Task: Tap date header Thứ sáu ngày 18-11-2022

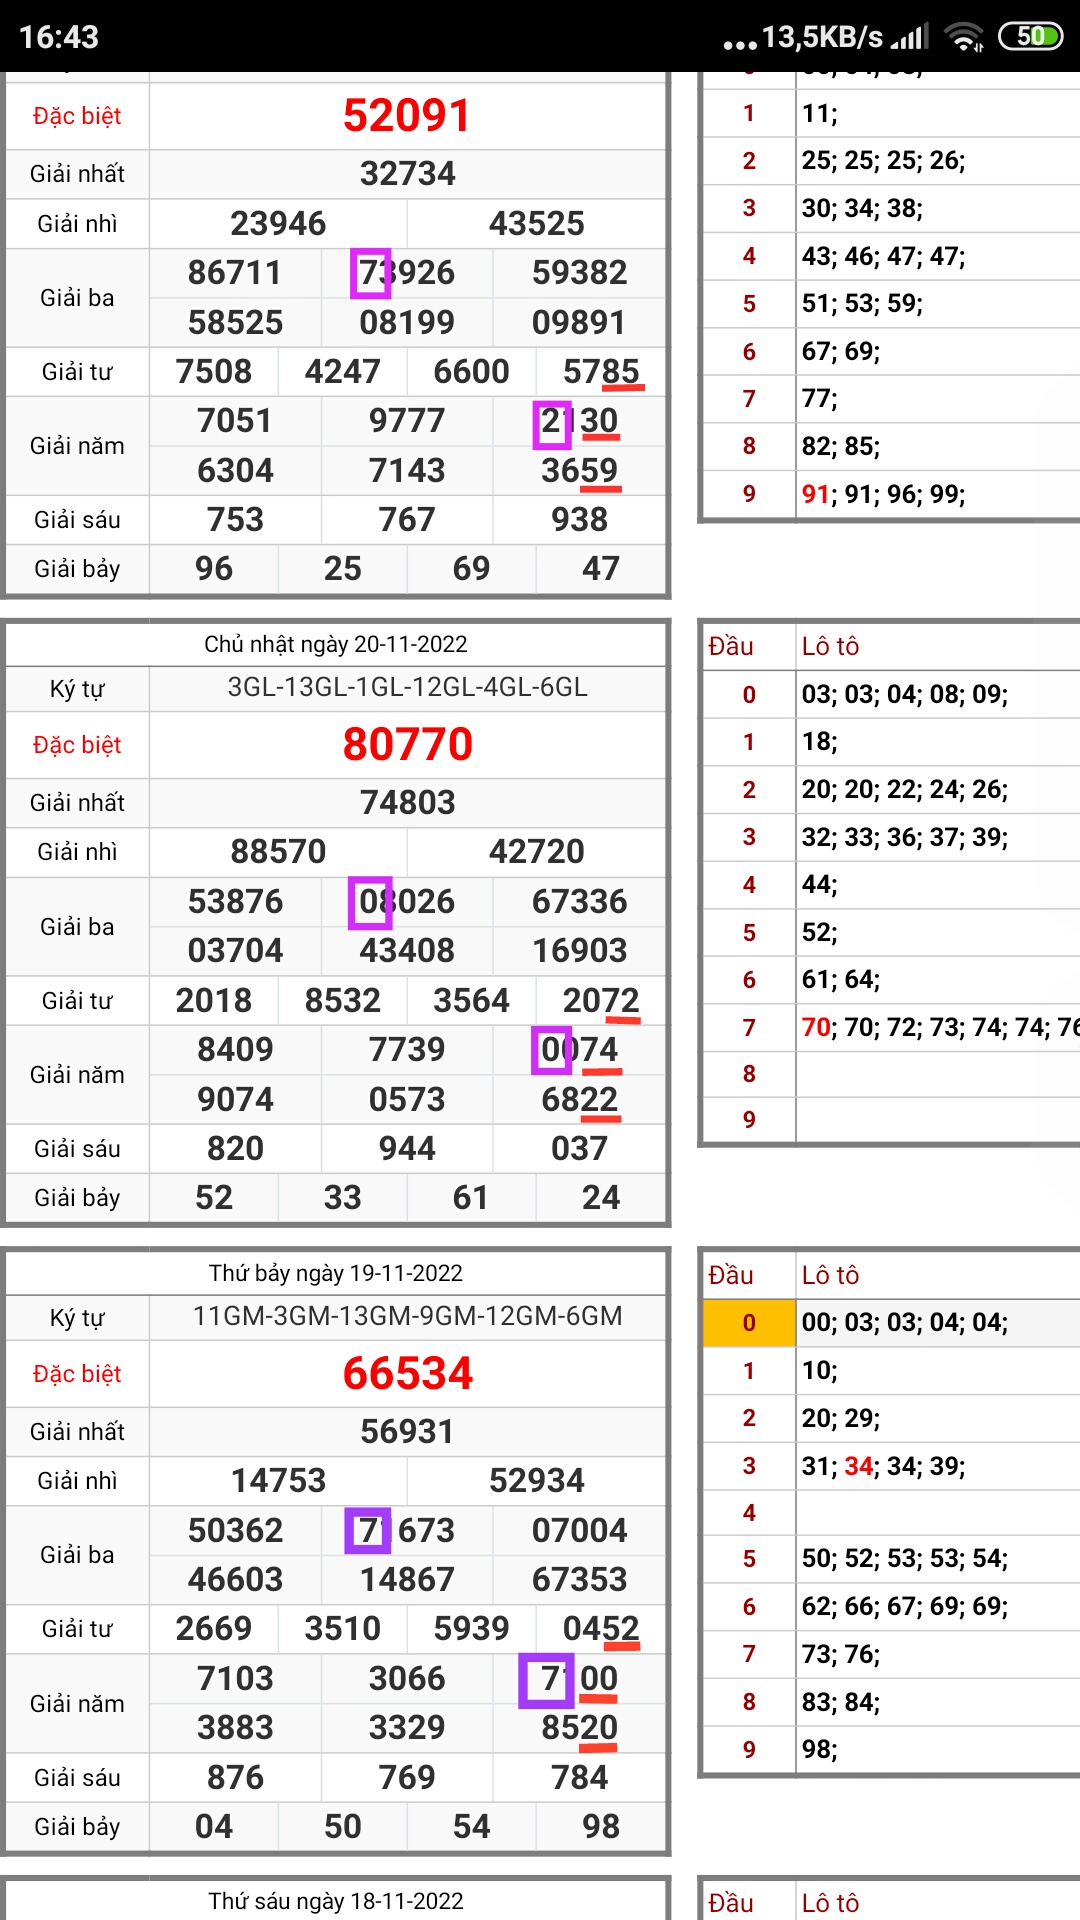Action: (x=336, y=1901)
